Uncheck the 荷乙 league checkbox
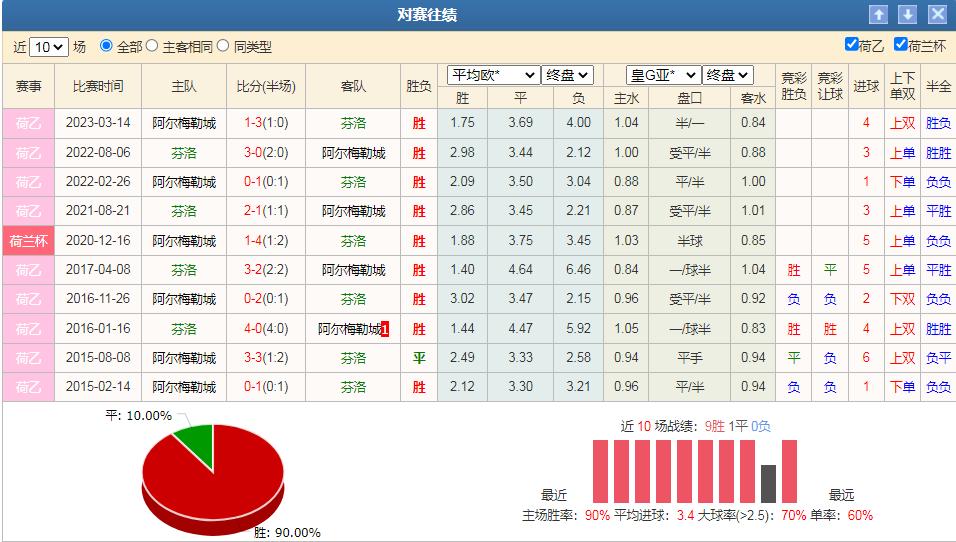Screen dimensions: 956x542 [852, 44]
